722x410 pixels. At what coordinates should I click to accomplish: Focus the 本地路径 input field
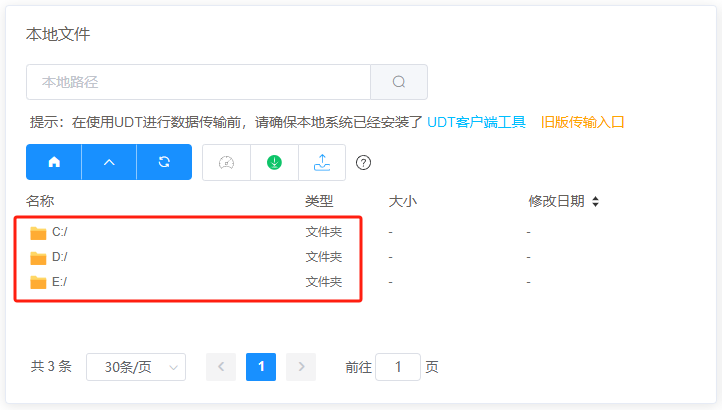(198, 82)
